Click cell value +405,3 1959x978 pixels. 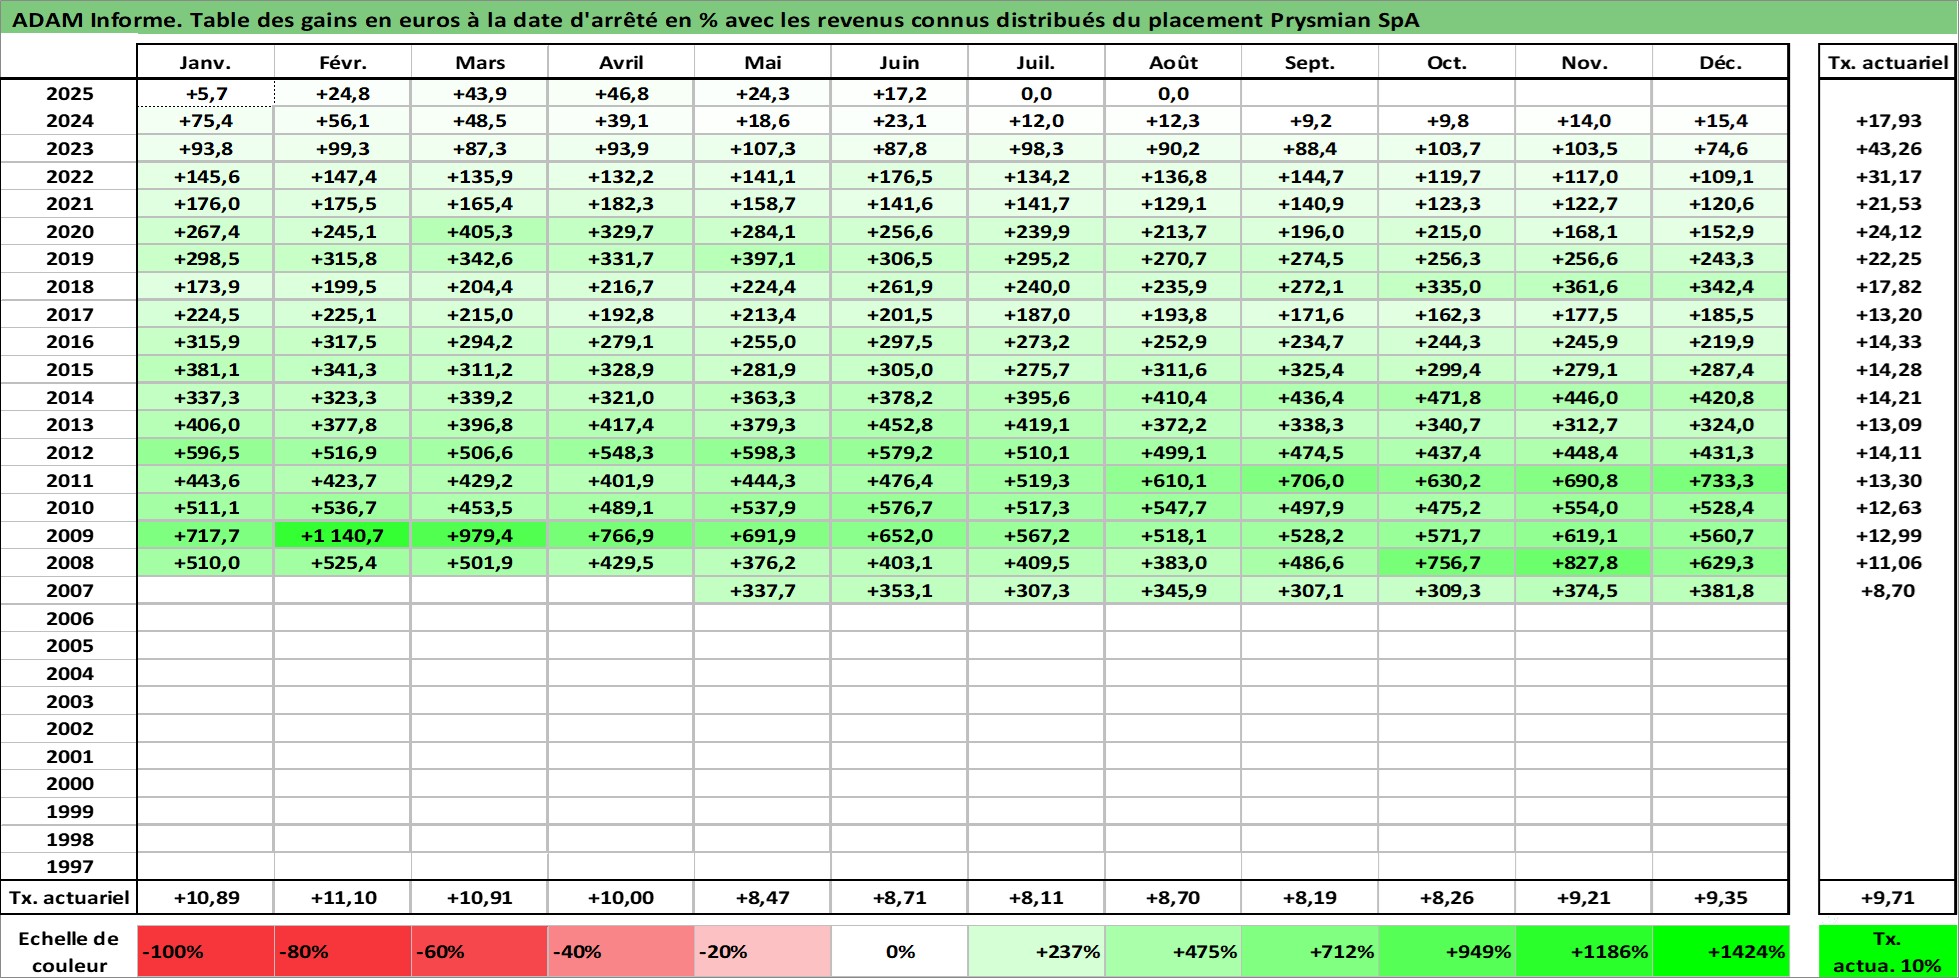click(479, 231)
